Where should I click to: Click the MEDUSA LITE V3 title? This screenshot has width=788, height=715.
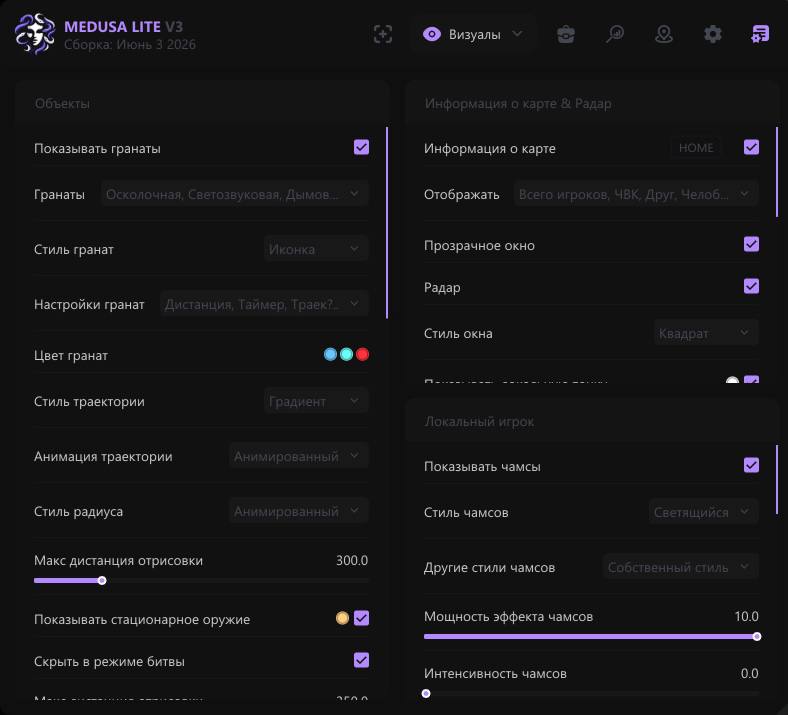point(123,26)
